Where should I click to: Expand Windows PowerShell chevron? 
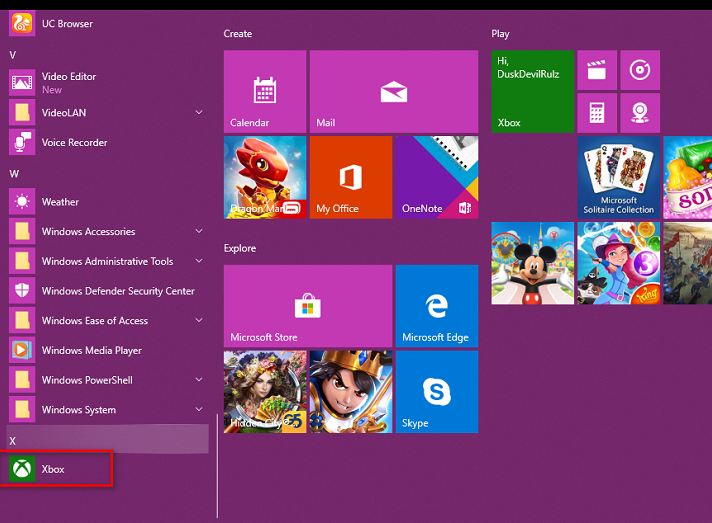[199, 380]
